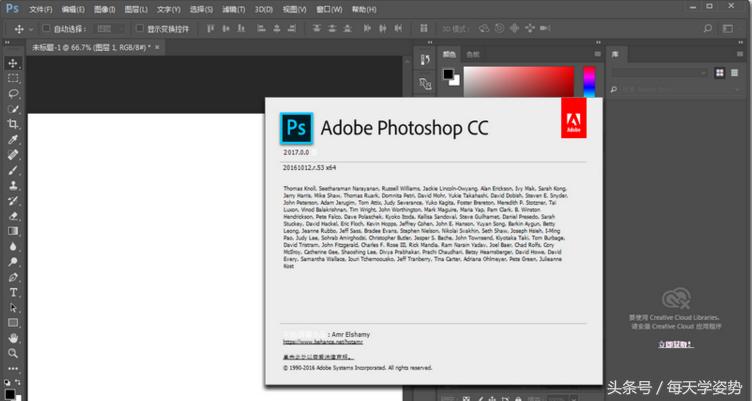The image size is (752, 401).
Task: Select the Horizontal Type tool
Action: pos(13,292)
